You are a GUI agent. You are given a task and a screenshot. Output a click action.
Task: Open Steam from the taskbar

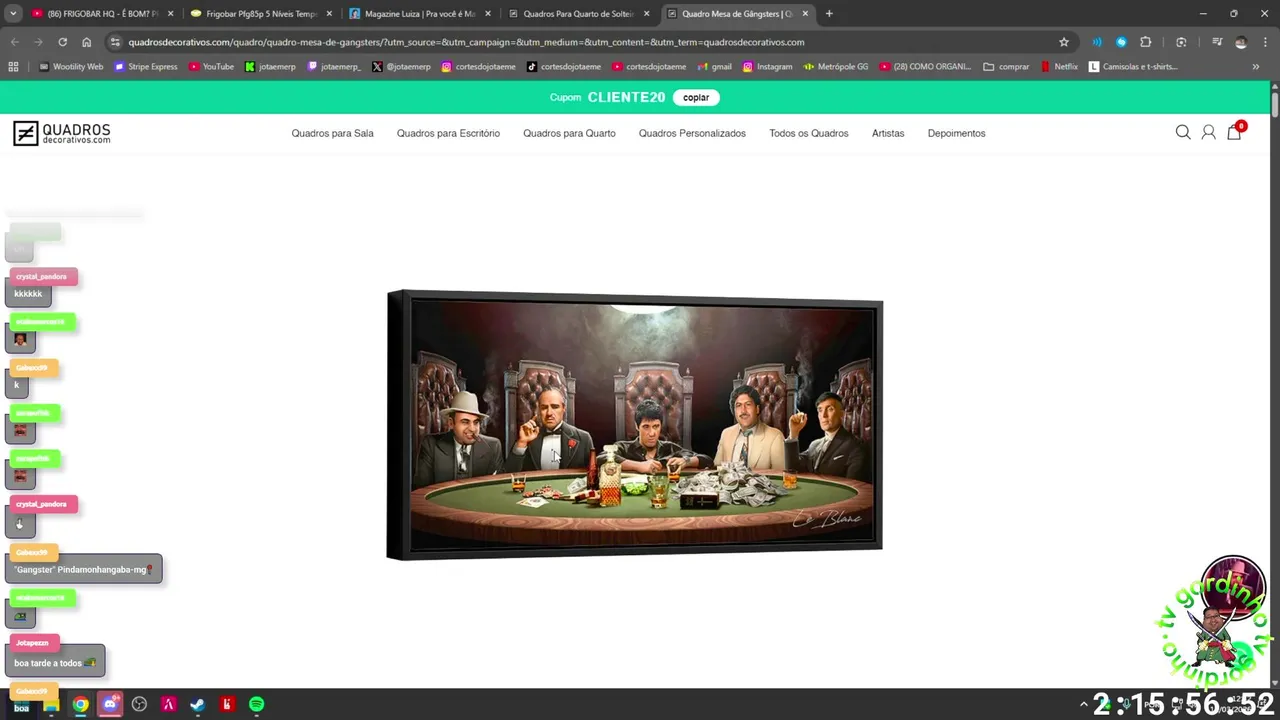coord(198,704)
